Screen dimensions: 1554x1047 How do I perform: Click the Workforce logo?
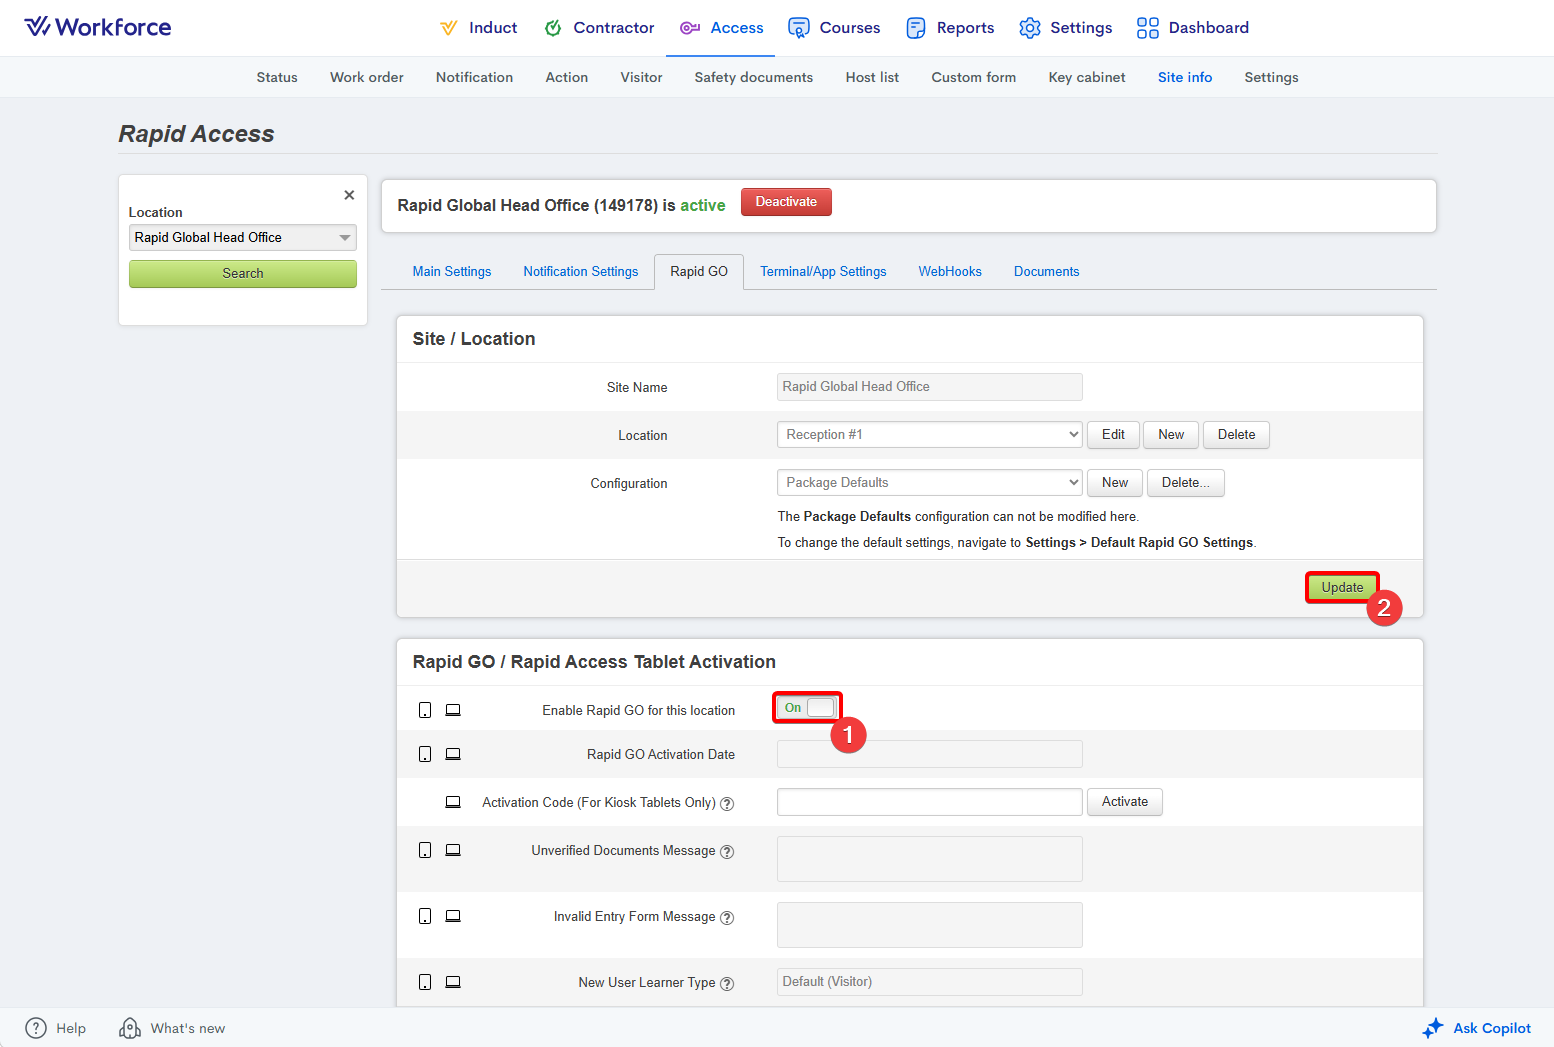click(98, 27)
